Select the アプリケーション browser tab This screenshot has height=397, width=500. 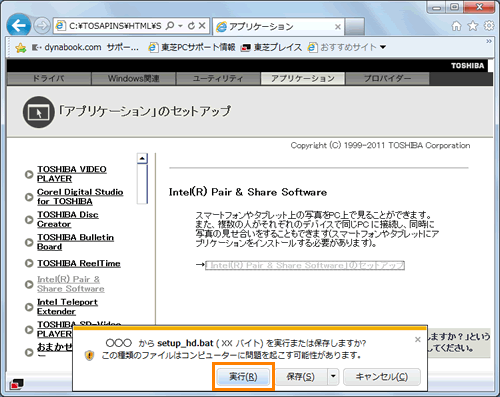coord(278,26)
